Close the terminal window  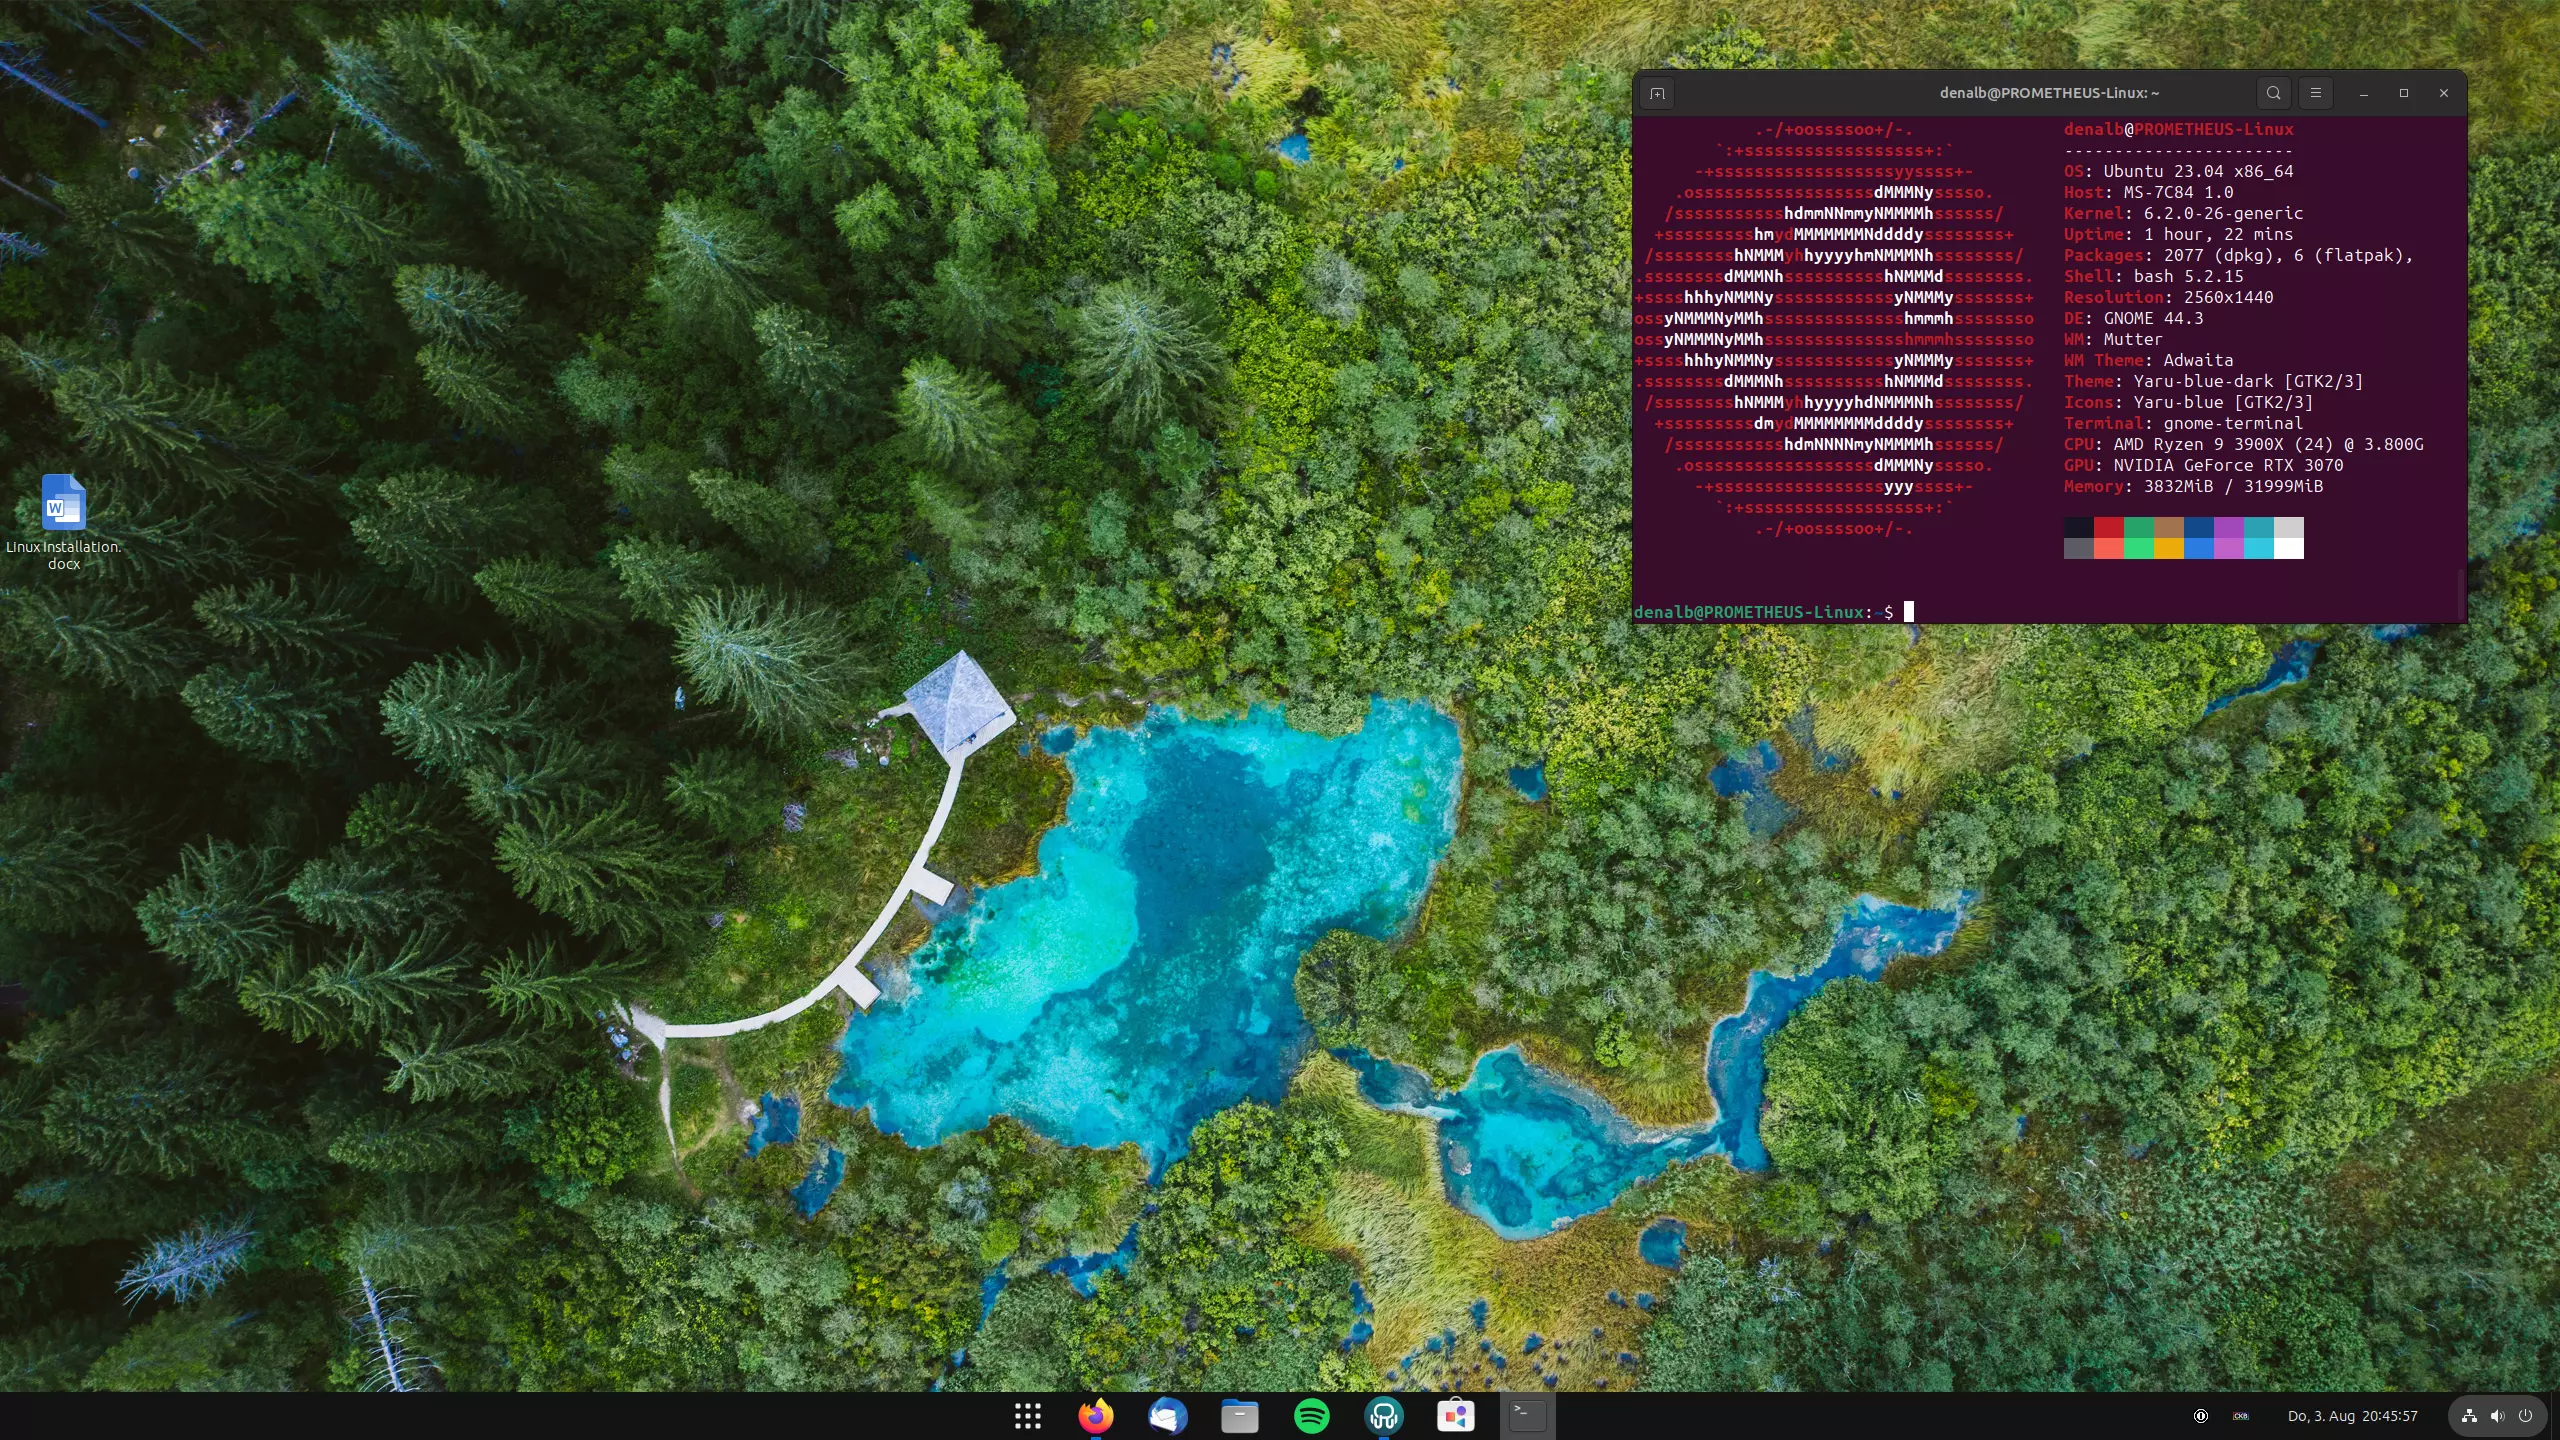pyautogui.click(x=2444, y=93)
